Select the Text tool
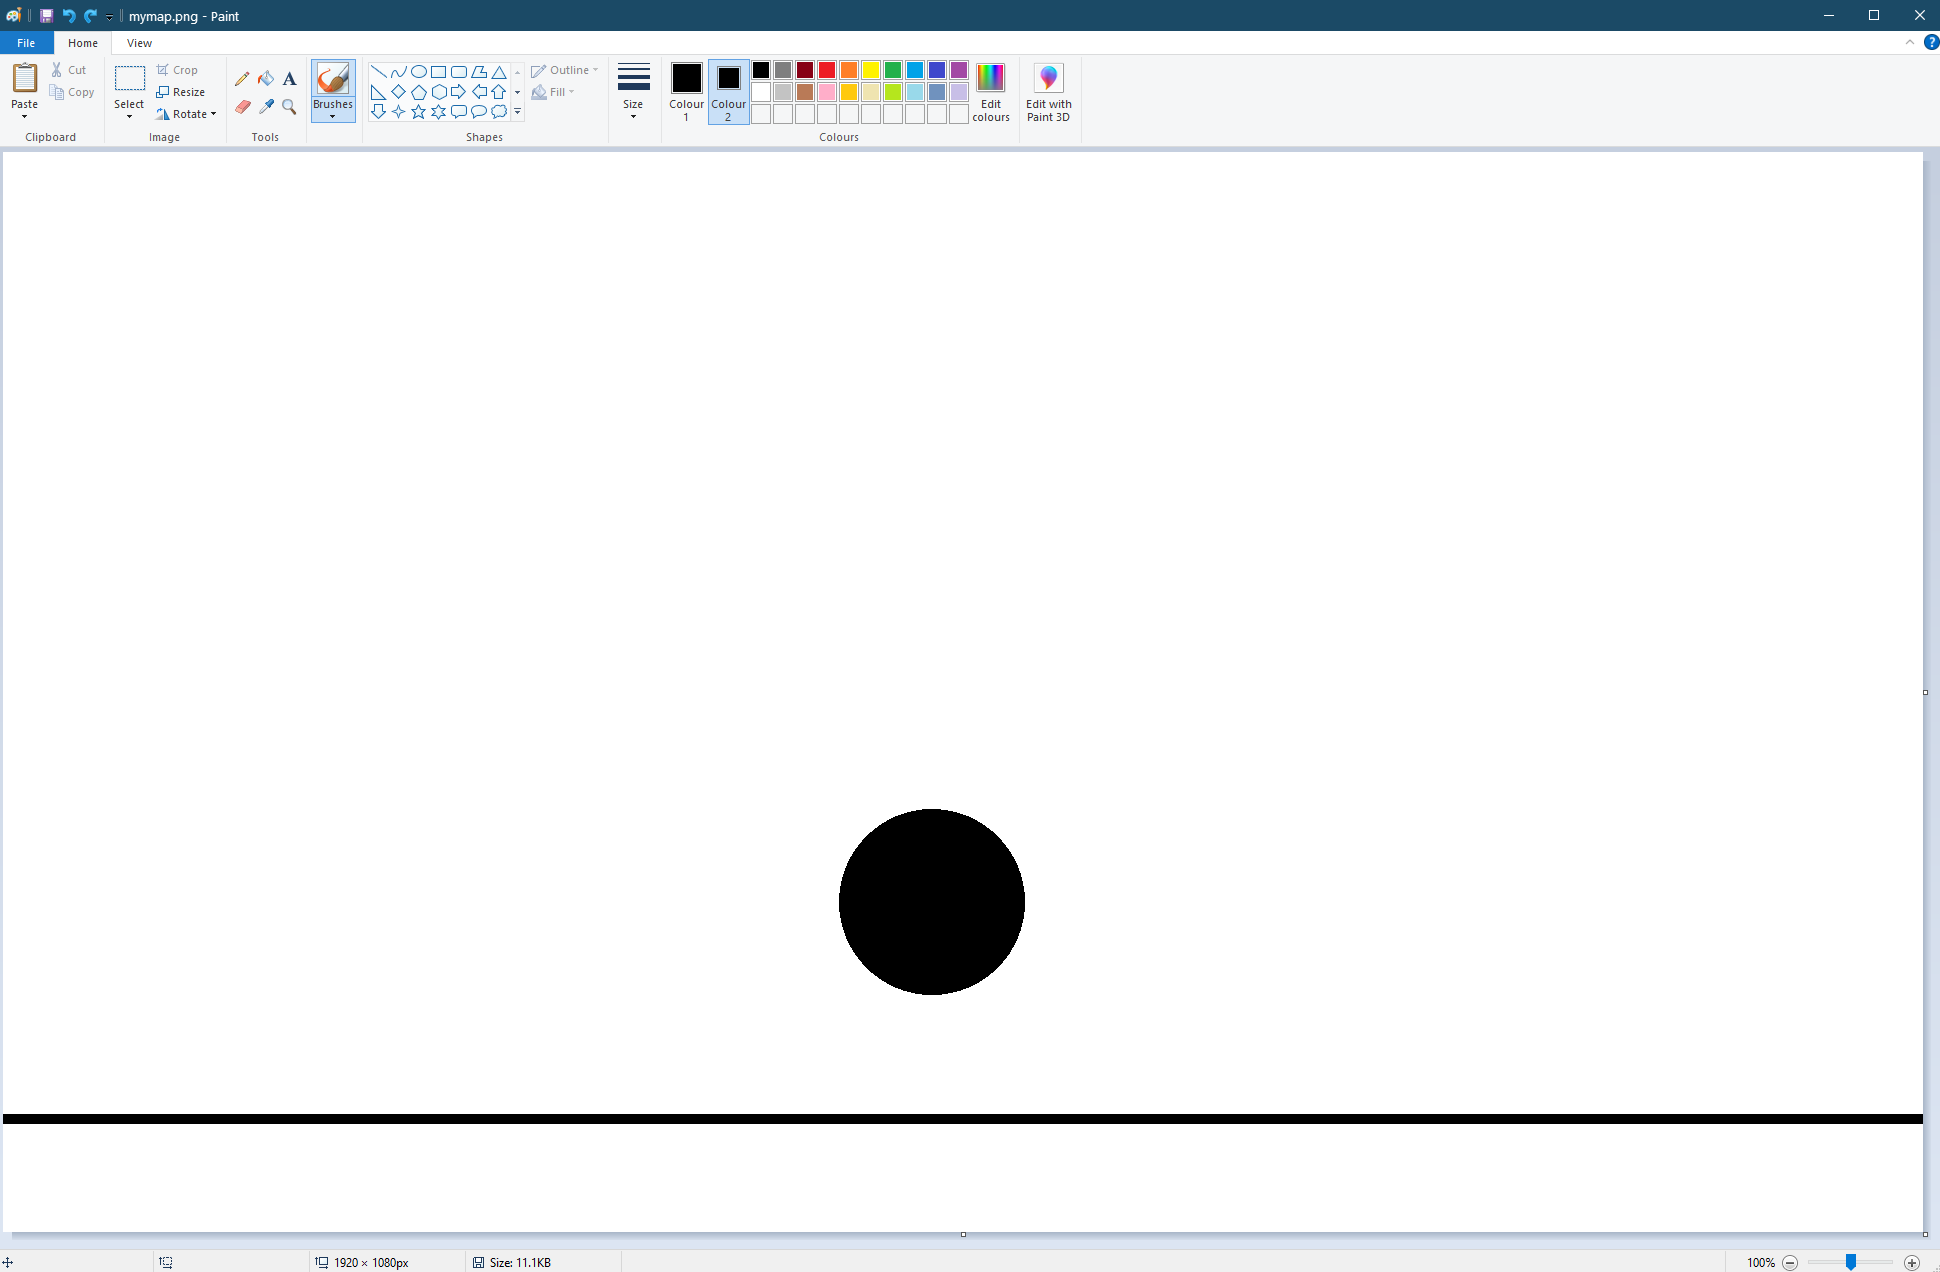Screen dimensions: 1940x1272 289,78
